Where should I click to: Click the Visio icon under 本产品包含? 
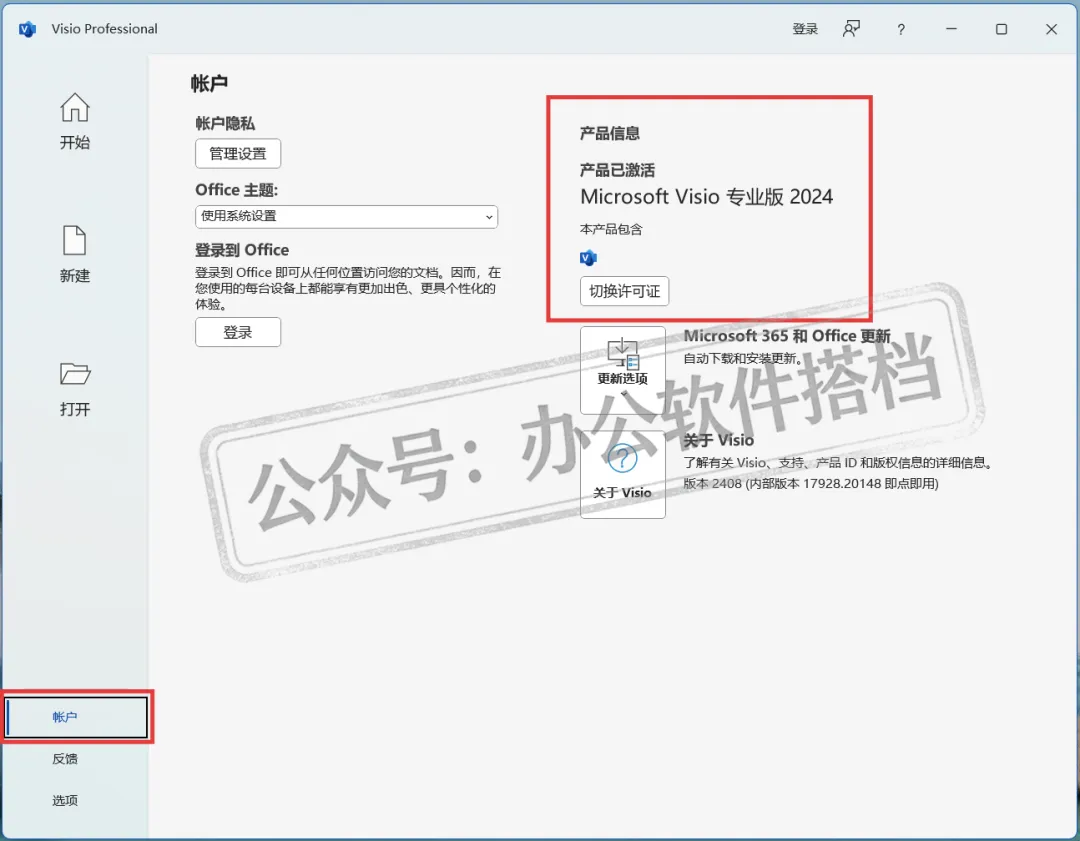588,258
